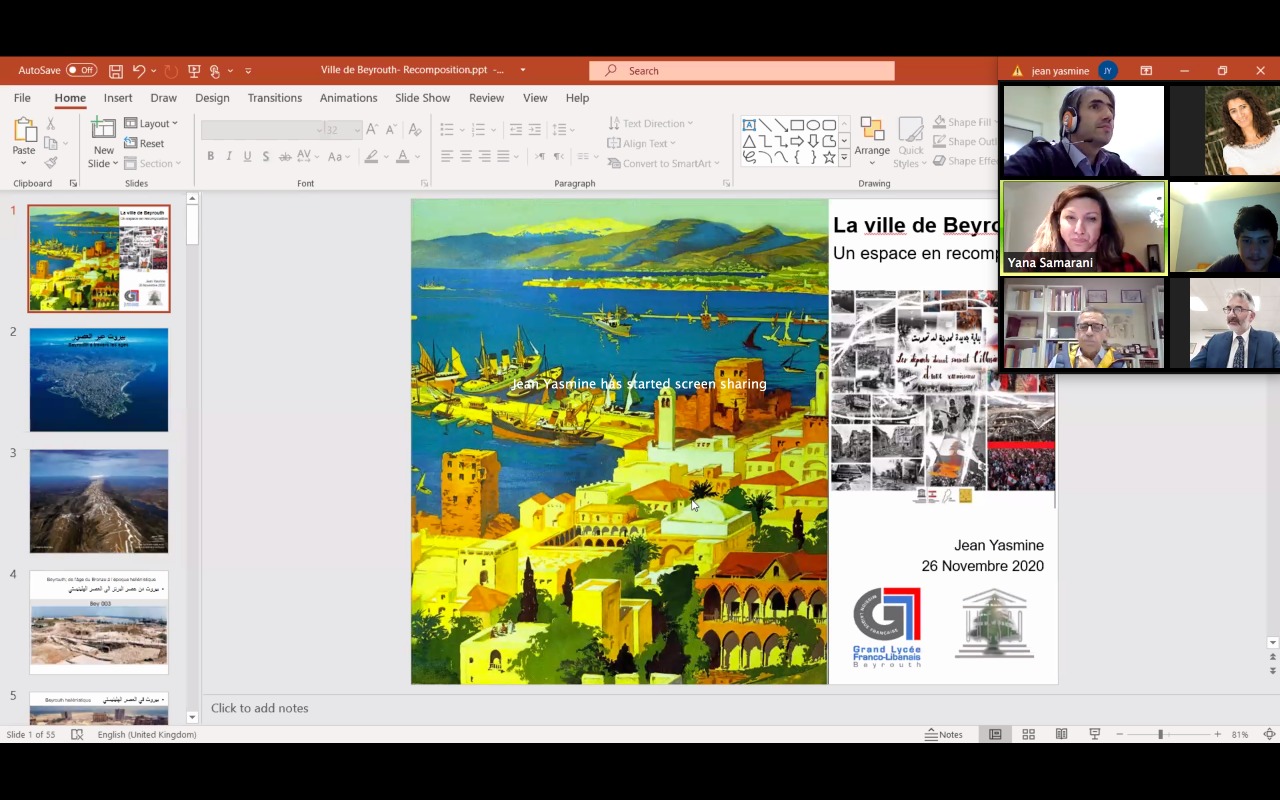Screen dimensions: 1280x800
Task: Zoom in with plus button
Action: [x=1217, y=734]
